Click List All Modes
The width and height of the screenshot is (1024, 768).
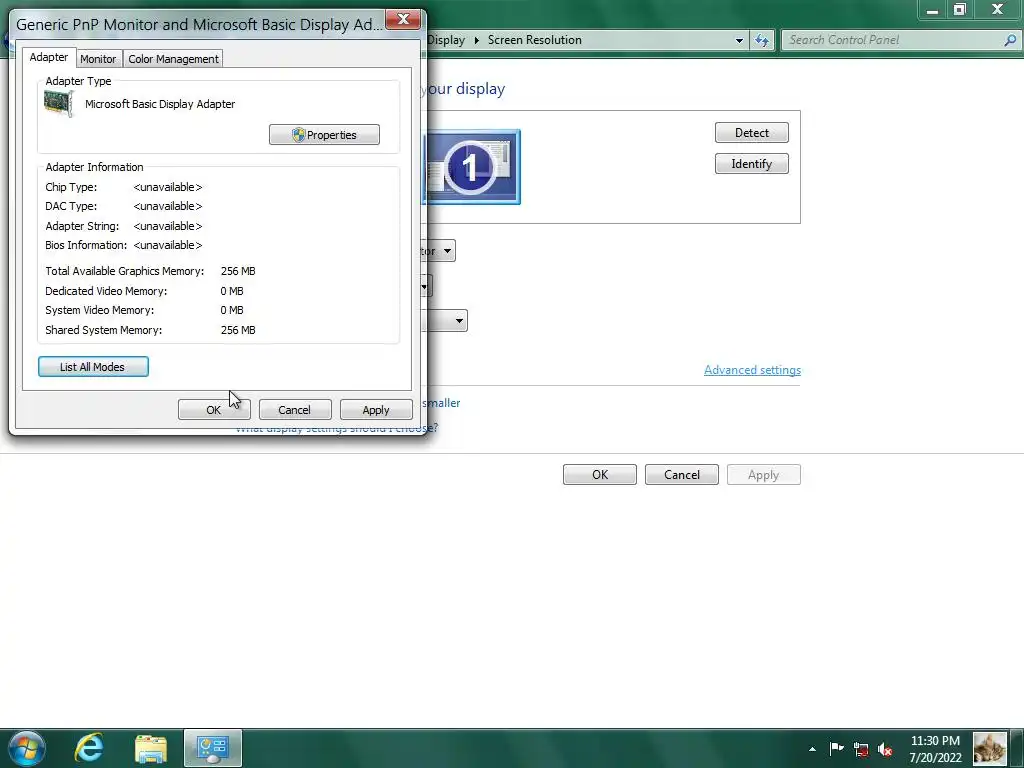pyautogui.click(x=93, y=367)
